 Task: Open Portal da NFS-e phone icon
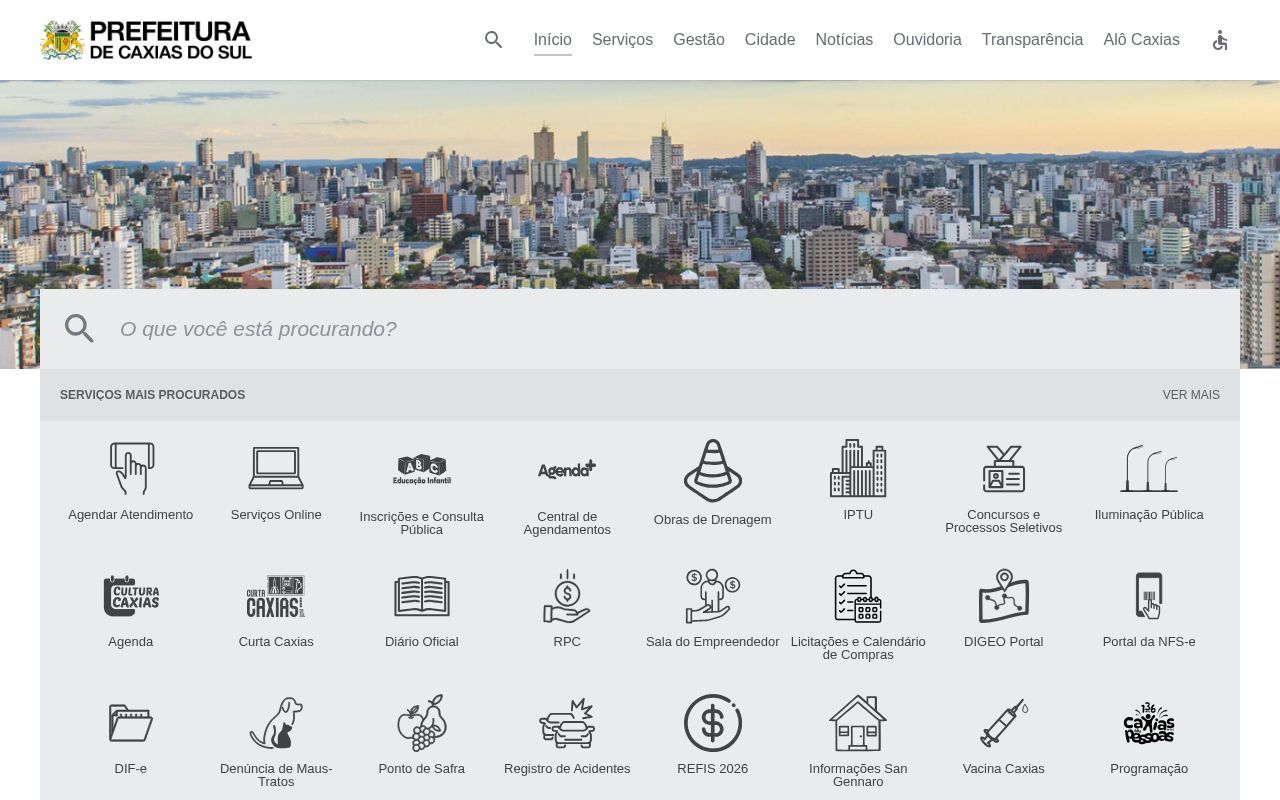pyautogui.click(x=1149, y=596)
